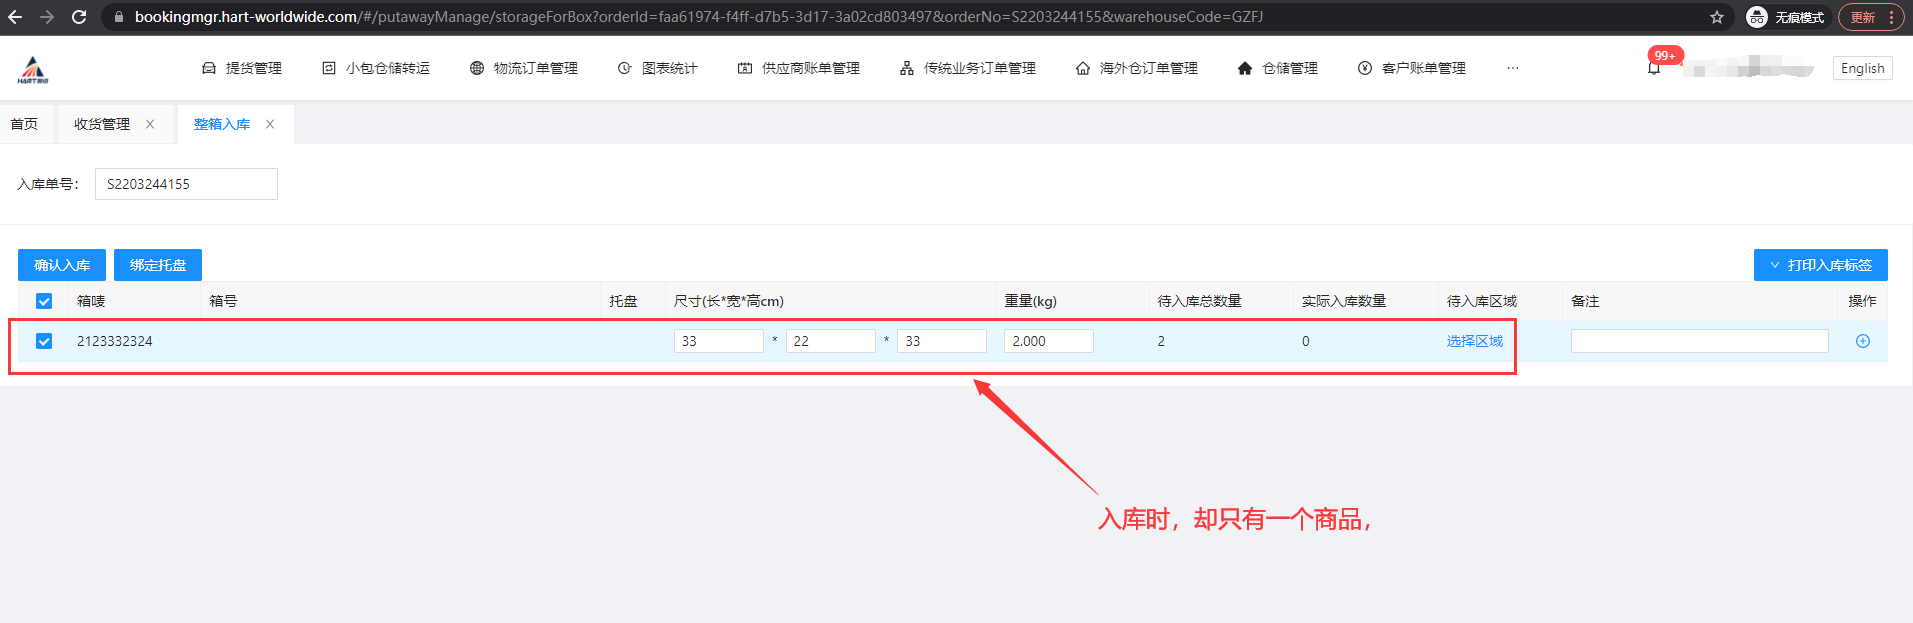1913x623 pixels.
Task: Toggle the select-all header checkbox
Action: tap(44, 301)
